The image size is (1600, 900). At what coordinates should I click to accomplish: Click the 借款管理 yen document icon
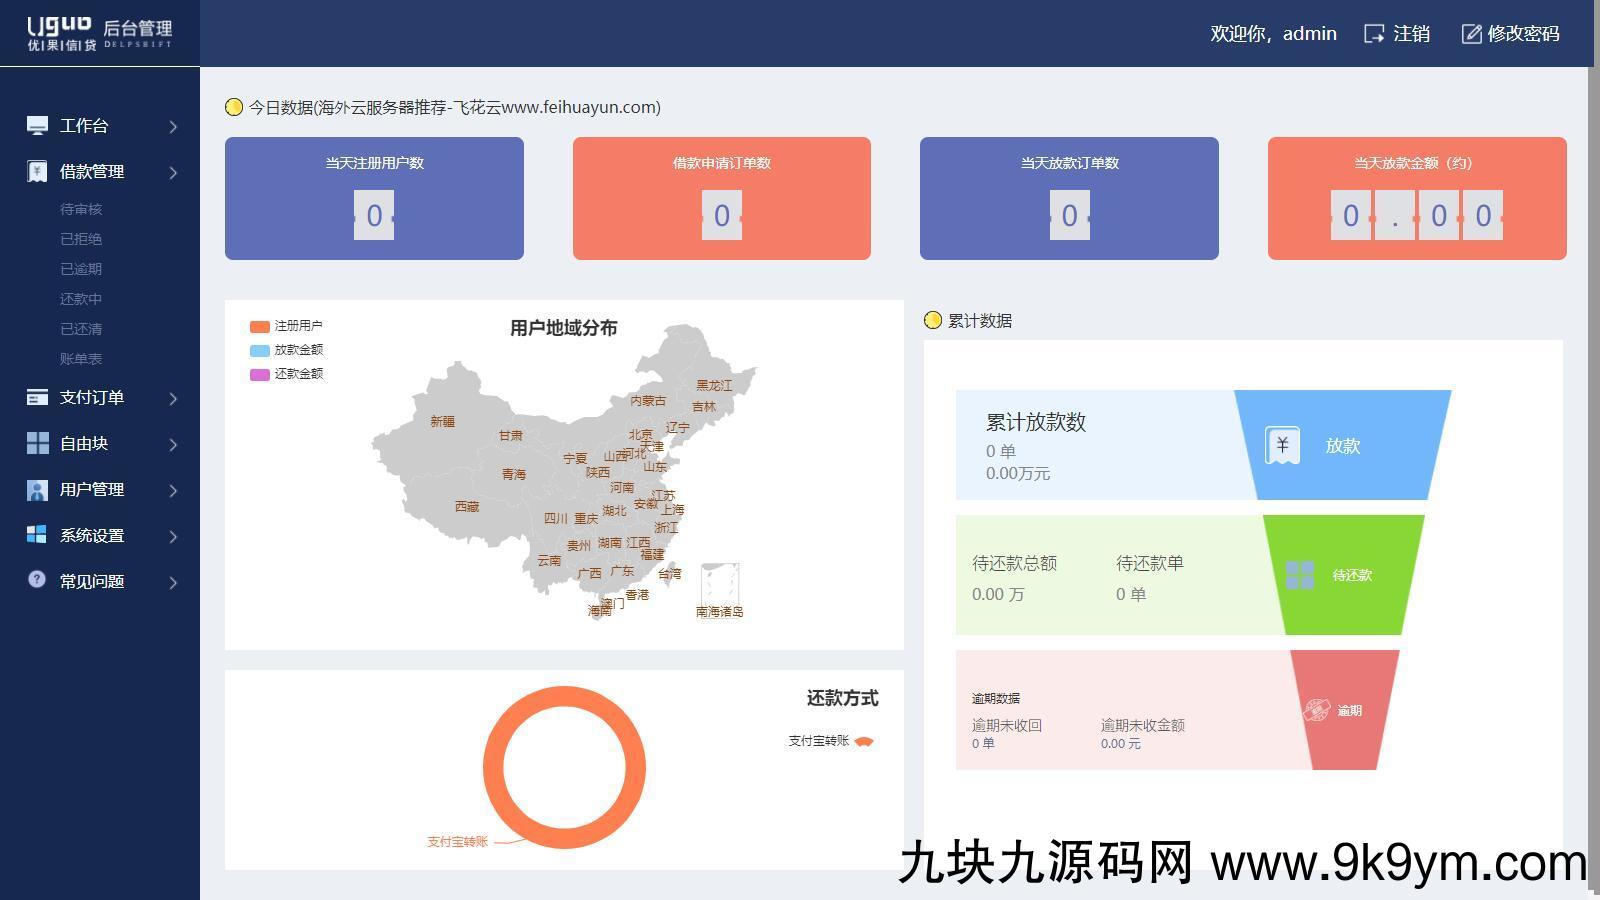tap(37, 172)
